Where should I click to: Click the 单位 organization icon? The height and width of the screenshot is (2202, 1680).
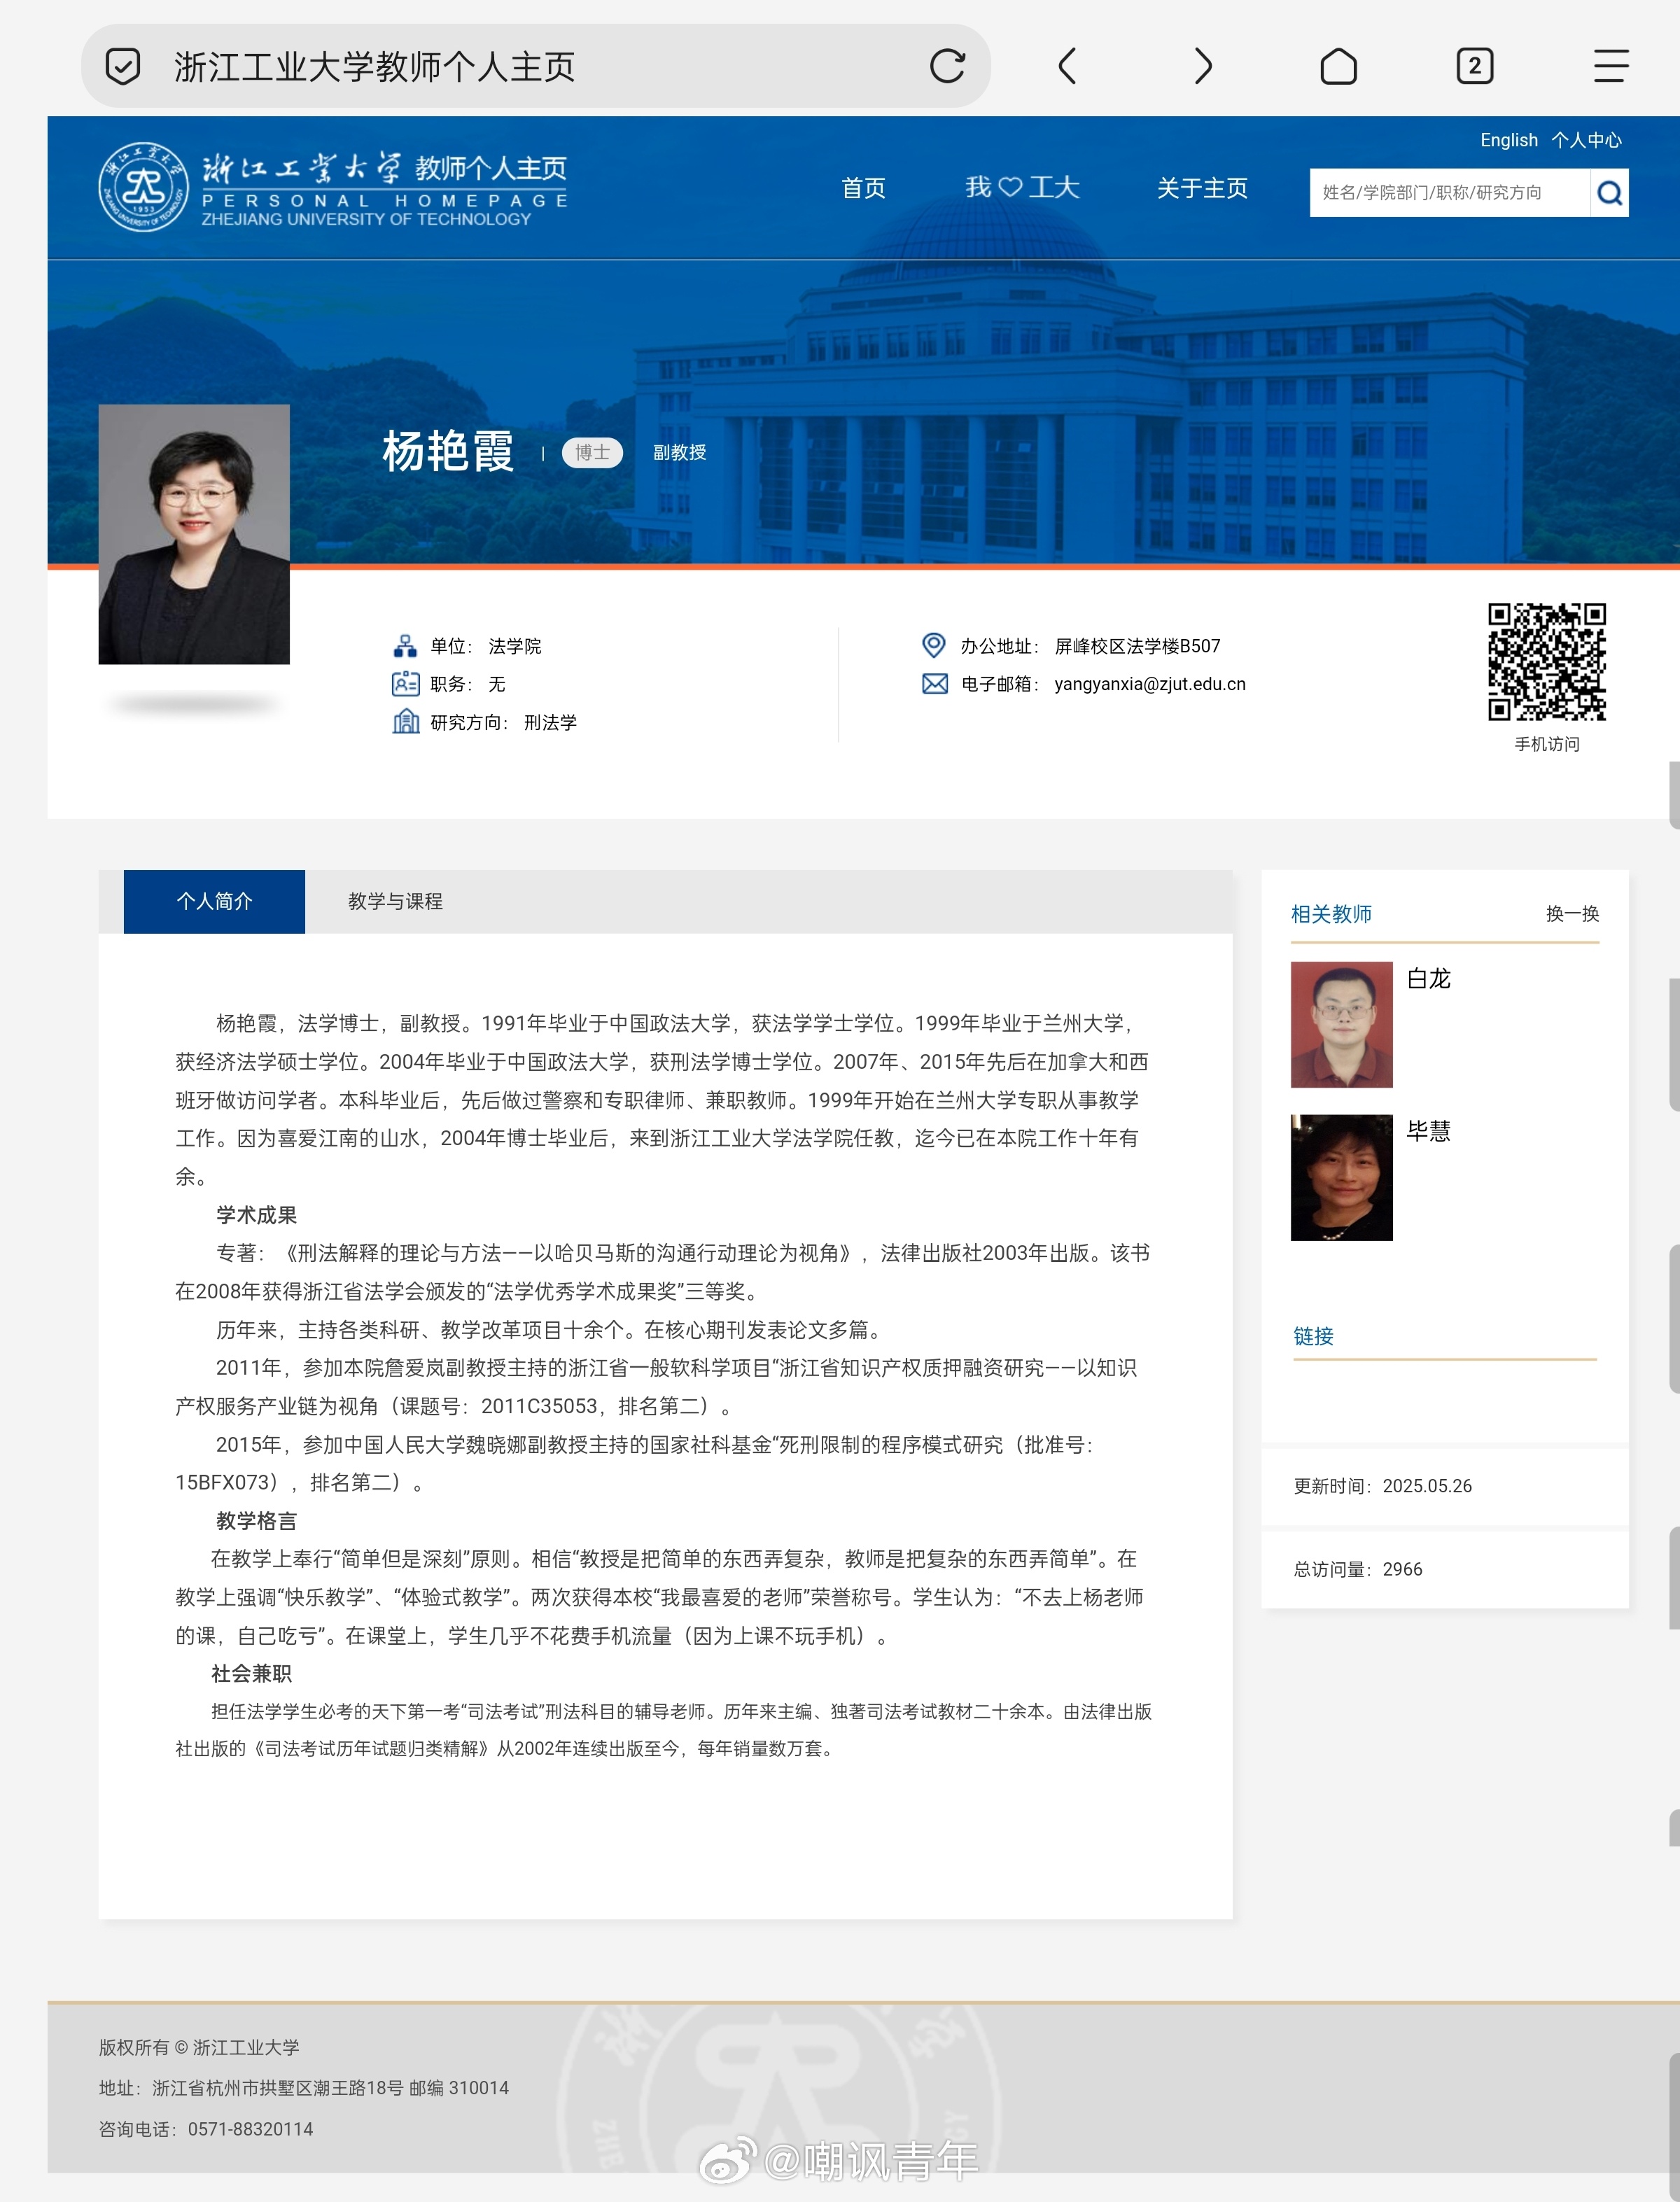pos(405,646)
